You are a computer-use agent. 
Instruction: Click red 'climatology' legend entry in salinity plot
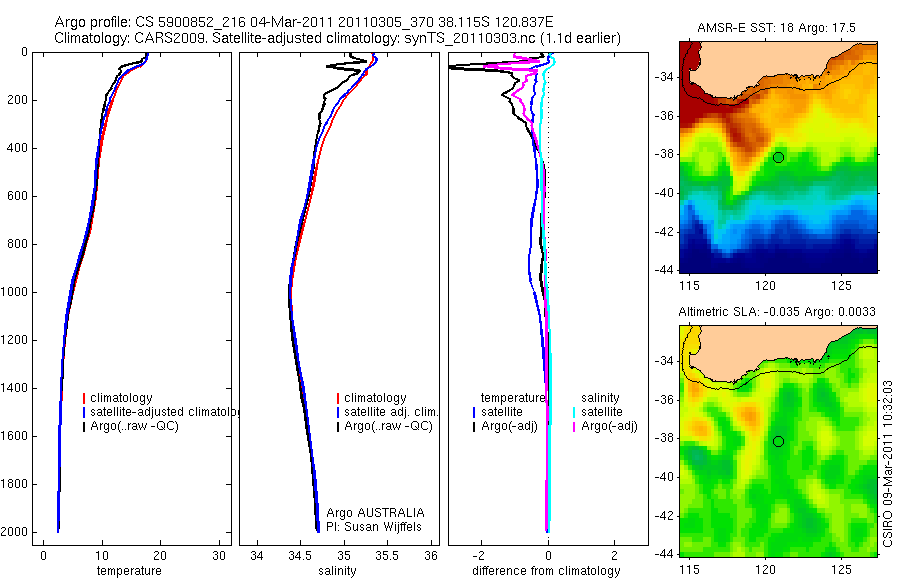coord(371,398)
